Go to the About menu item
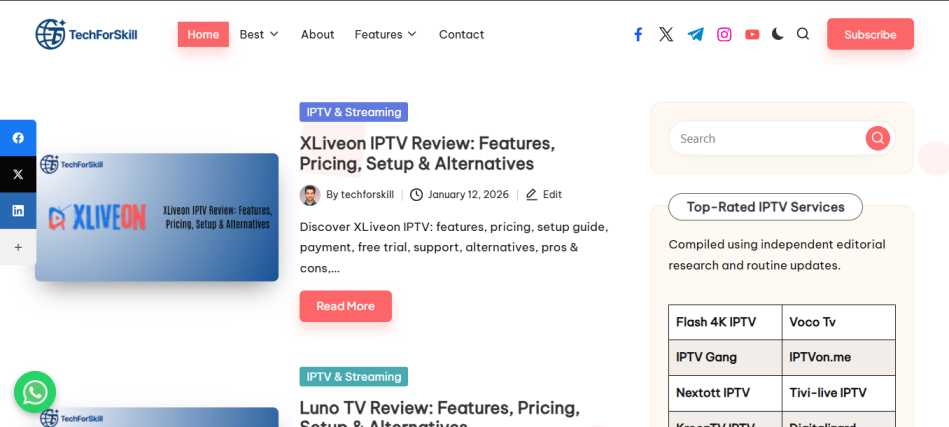949x427 pixels. click(x=317, y=34)
